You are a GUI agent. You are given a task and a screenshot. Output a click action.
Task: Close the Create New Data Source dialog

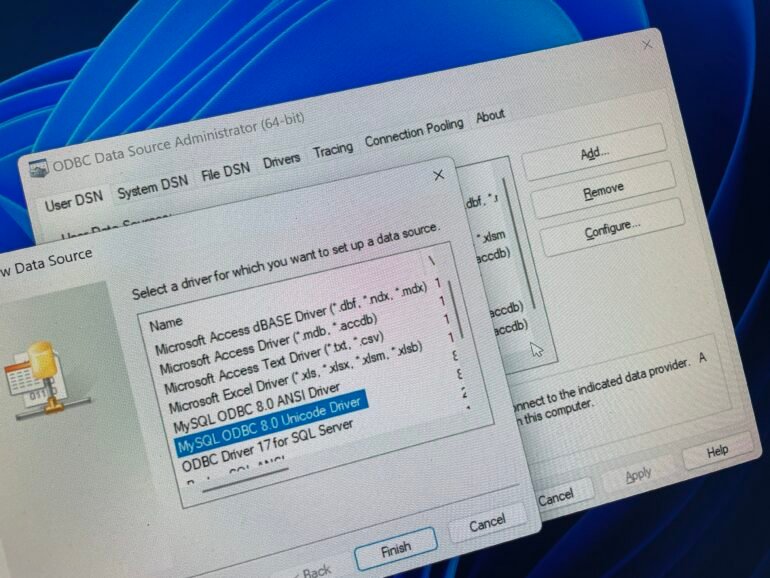click(438, 176)
